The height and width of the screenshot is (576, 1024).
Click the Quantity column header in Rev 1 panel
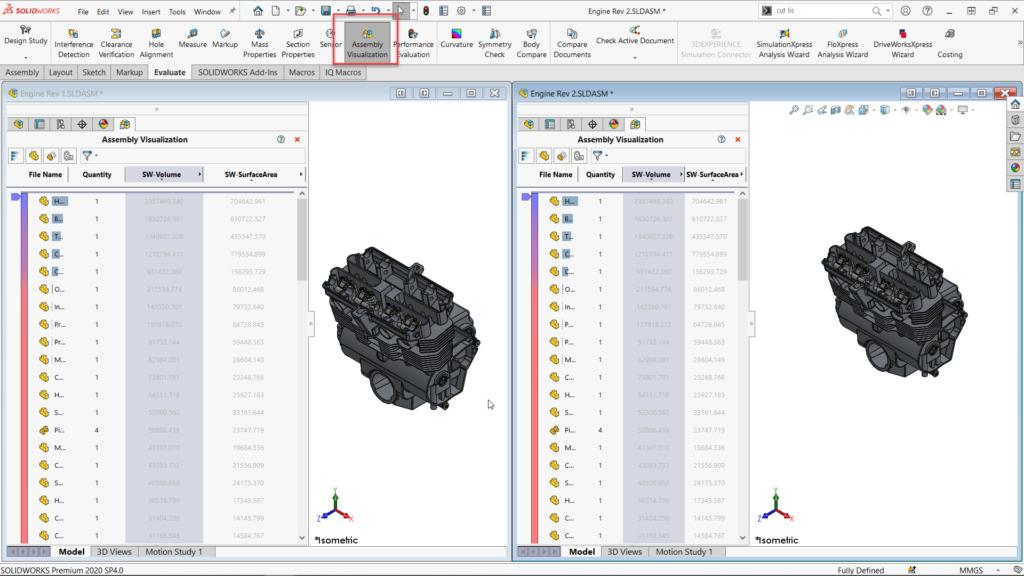click(97, 174)
